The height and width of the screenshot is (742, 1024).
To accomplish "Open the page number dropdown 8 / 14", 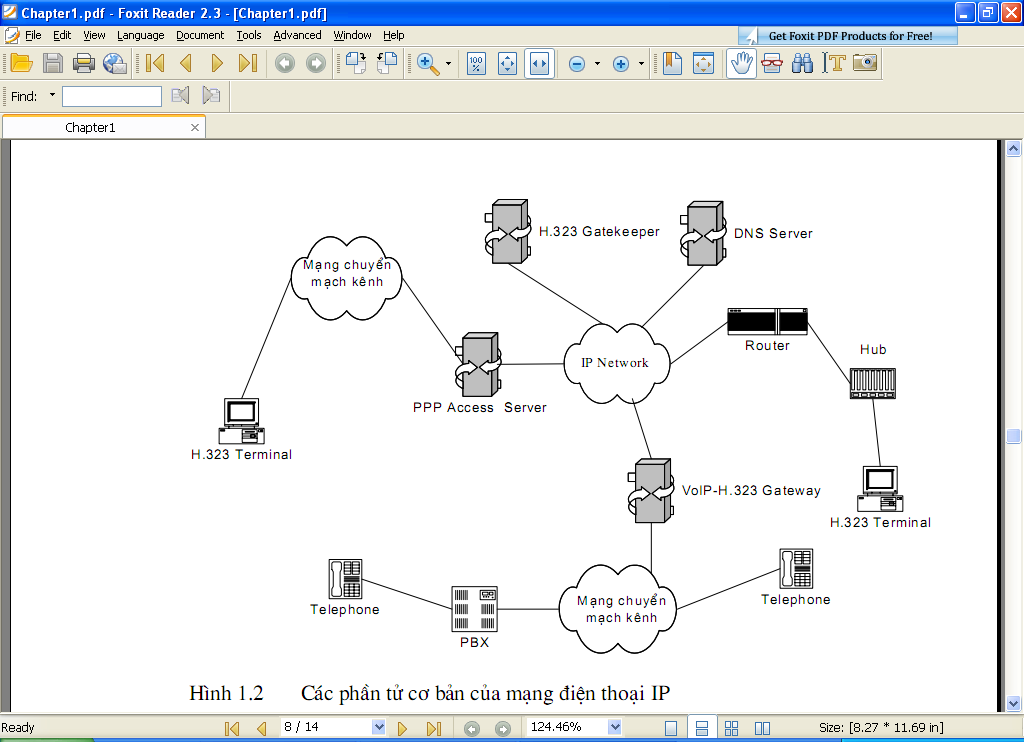I will point(378,726).
